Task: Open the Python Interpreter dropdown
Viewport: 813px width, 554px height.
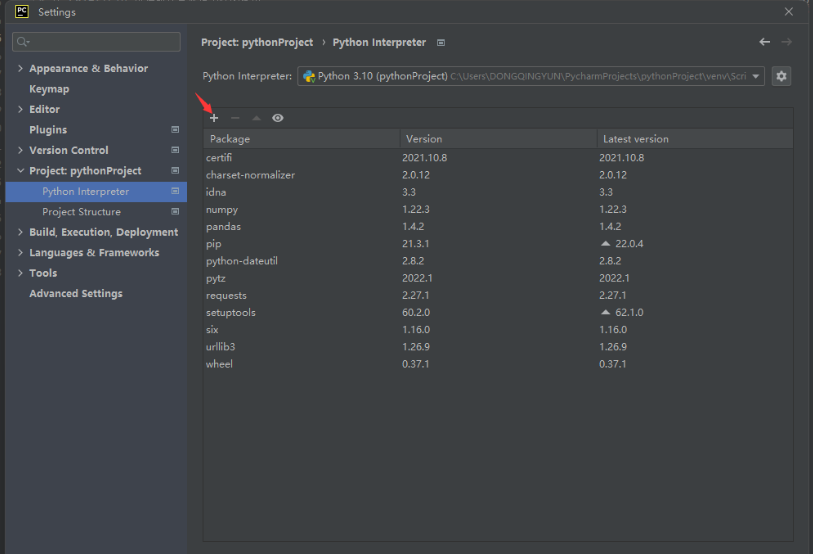Action: pos(530,76)
